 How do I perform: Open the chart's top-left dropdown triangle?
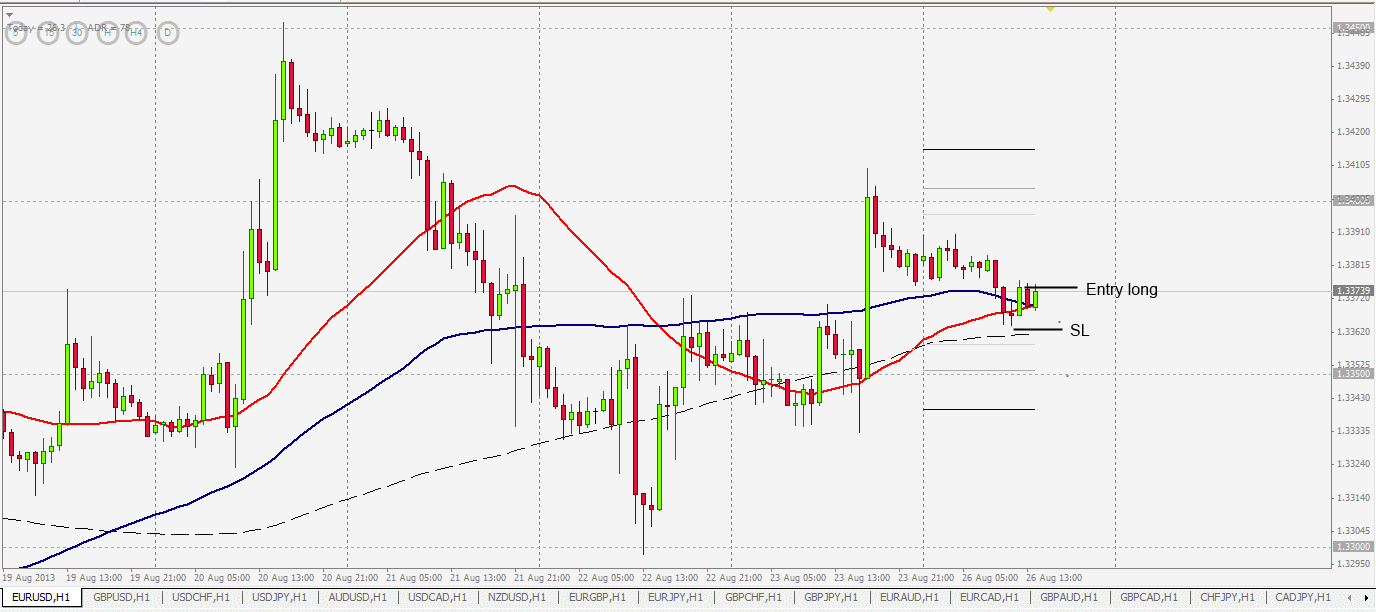point(10,14)
